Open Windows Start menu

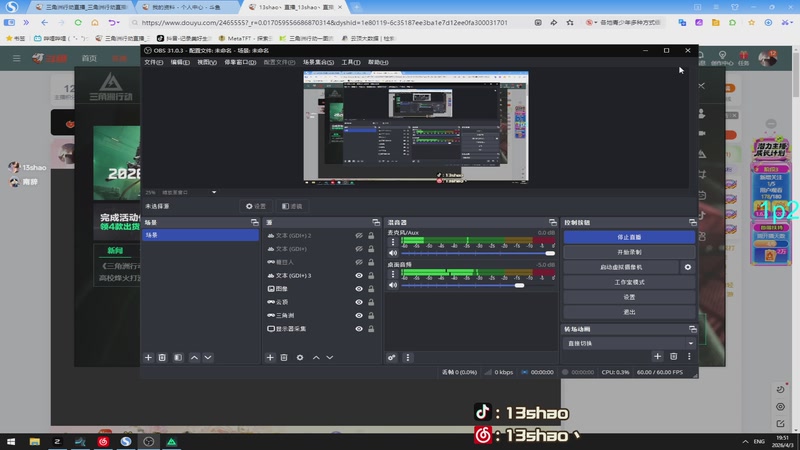(11, 441)
